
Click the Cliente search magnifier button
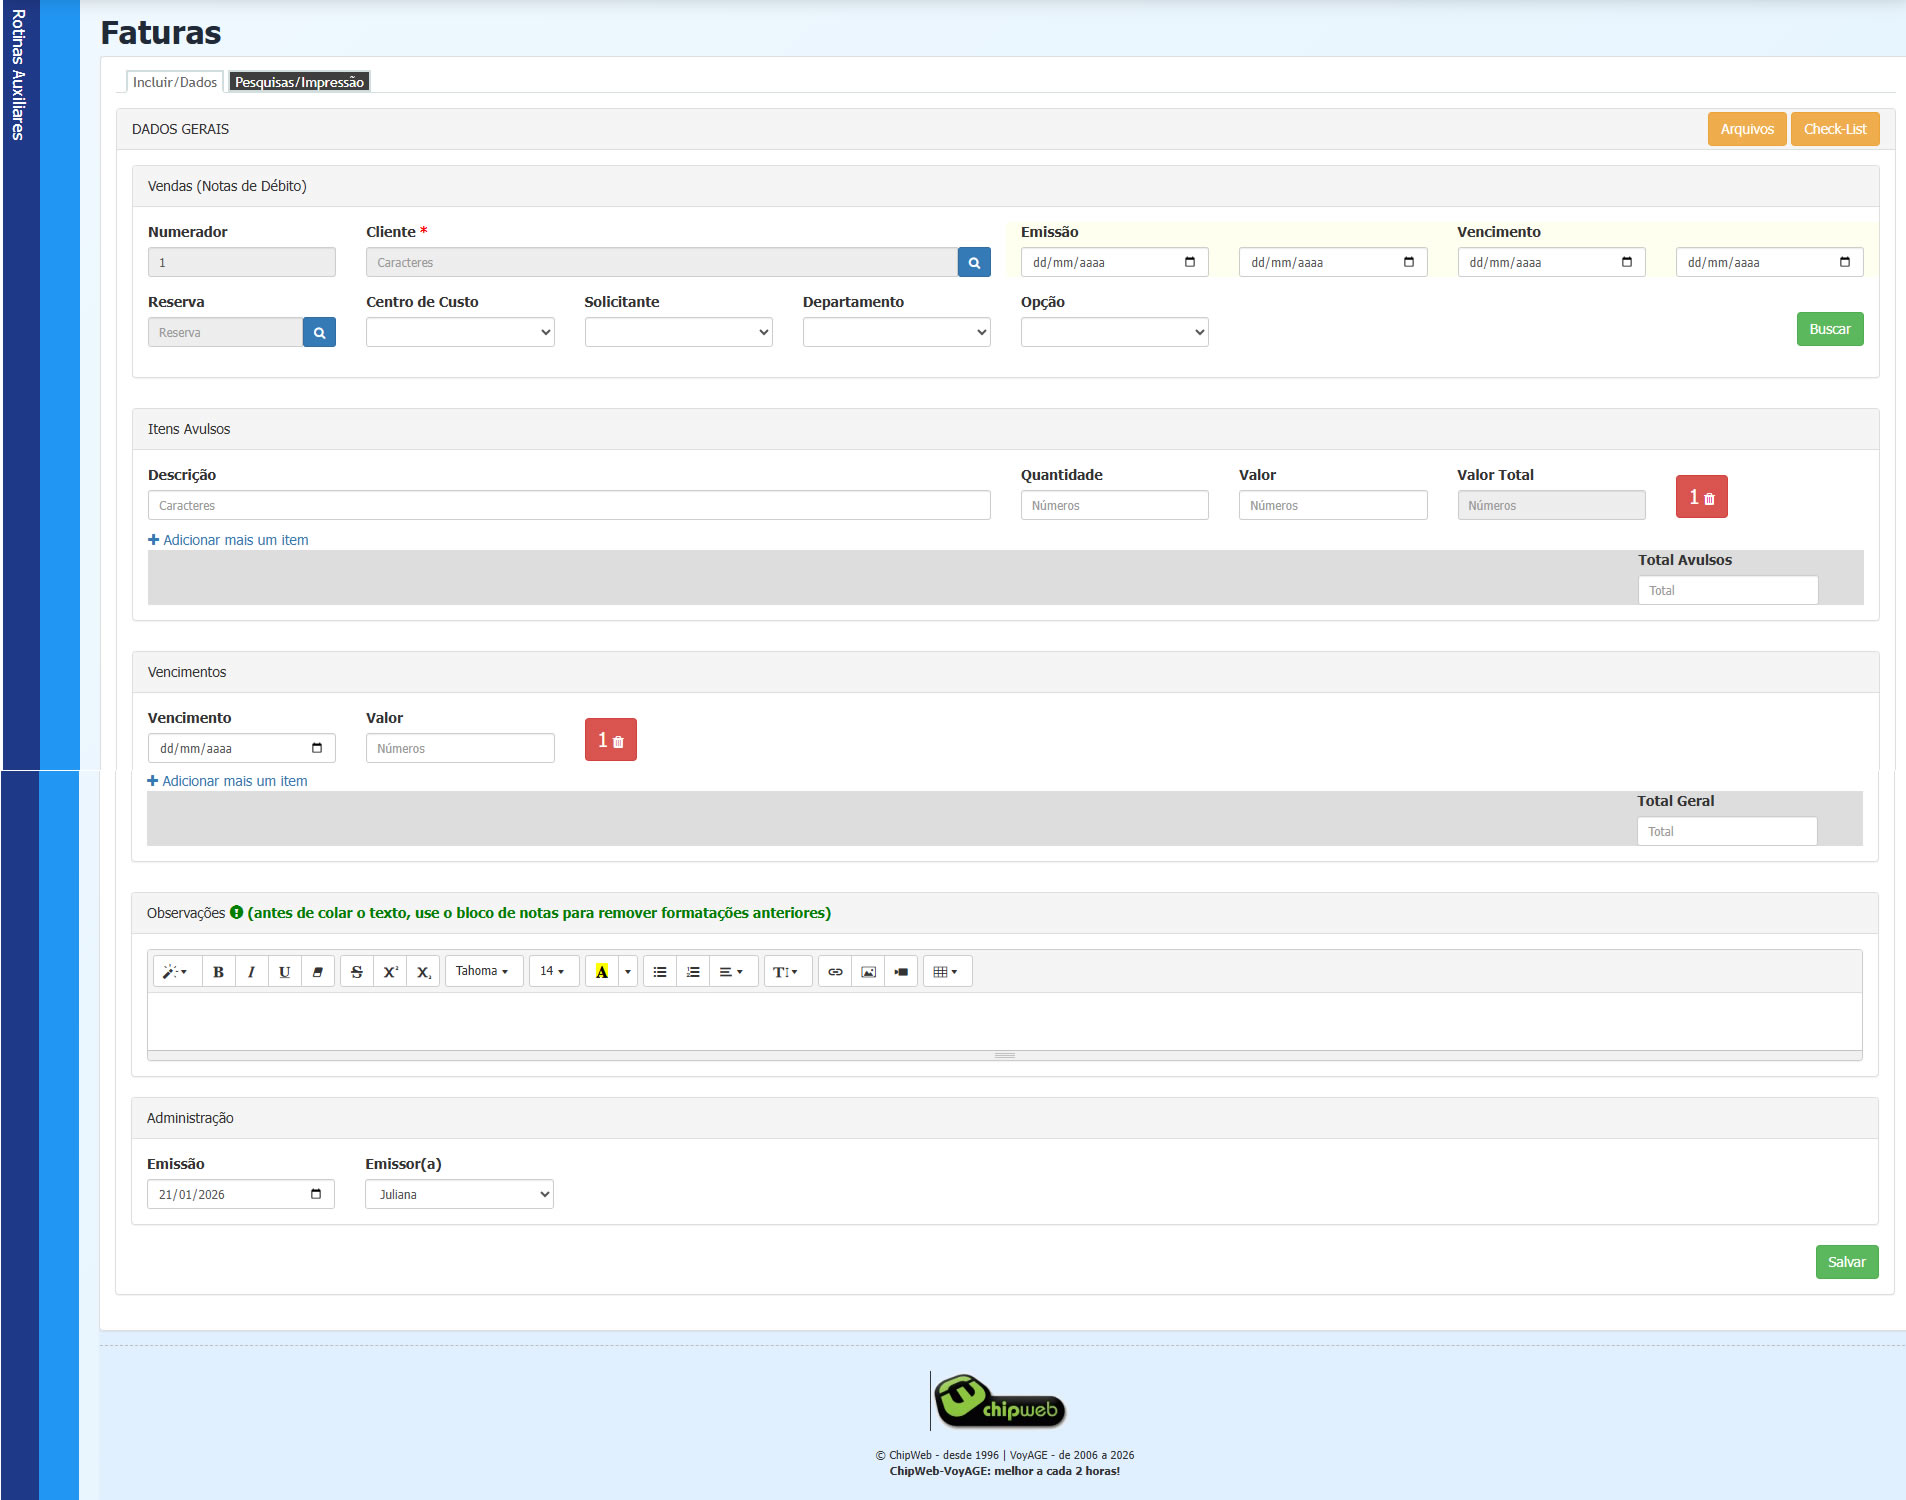pos(974,263)
